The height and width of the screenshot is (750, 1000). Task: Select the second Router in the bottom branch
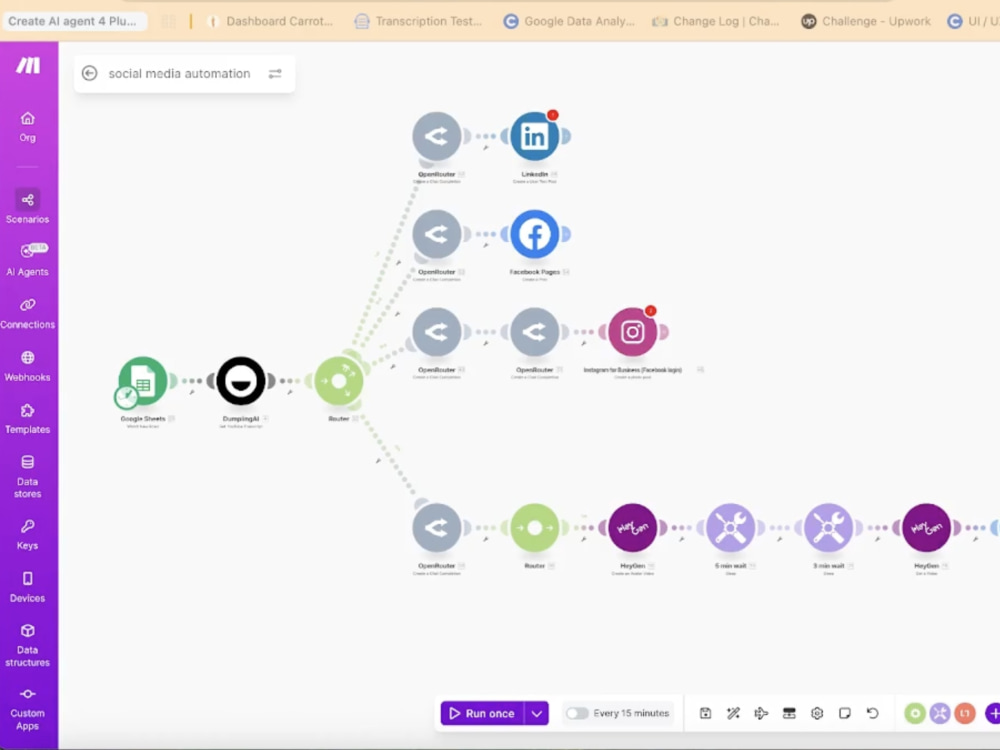(534, 527)
